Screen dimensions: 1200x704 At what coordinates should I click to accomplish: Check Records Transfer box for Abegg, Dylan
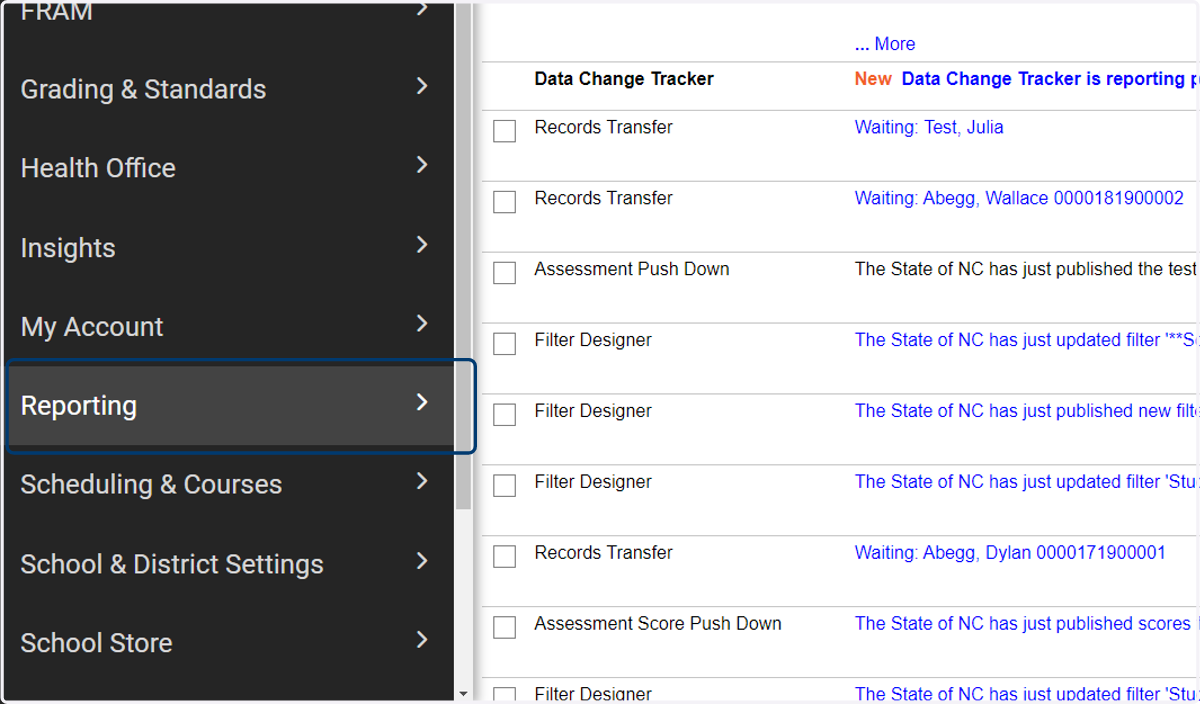[505, 557]
